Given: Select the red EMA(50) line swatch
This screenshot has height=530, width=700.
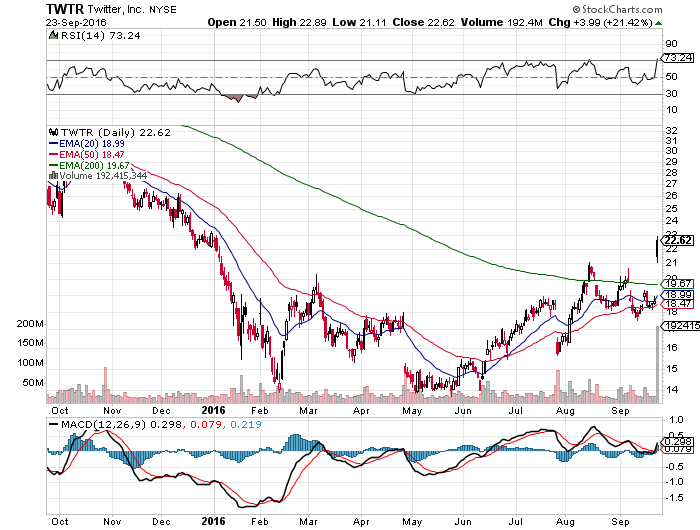Looking at the screenshot, I should pos(53,154).
